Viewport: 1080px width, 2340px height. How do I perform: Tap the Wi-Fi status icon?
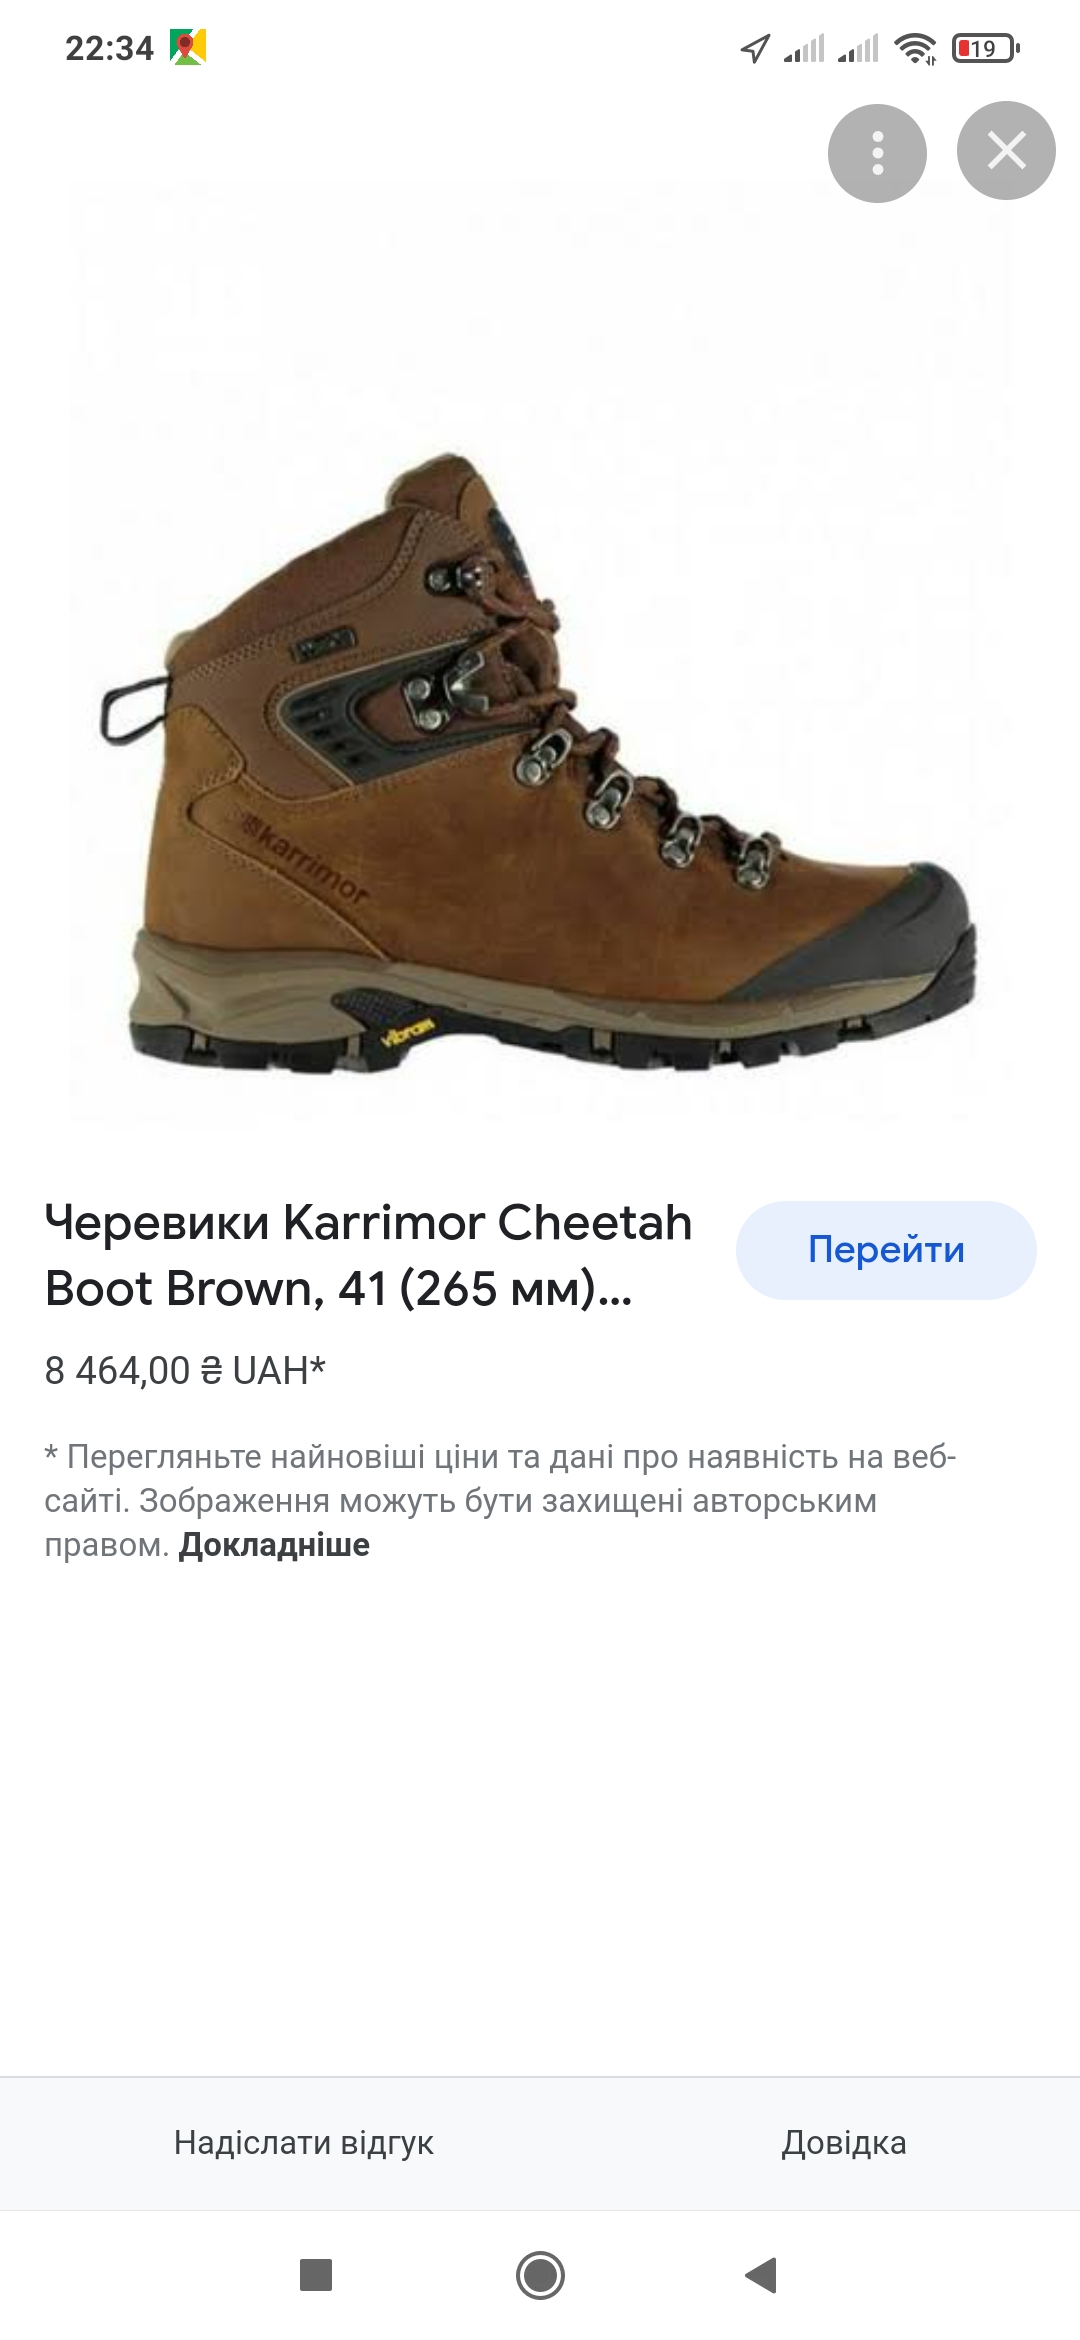(915, 48)
